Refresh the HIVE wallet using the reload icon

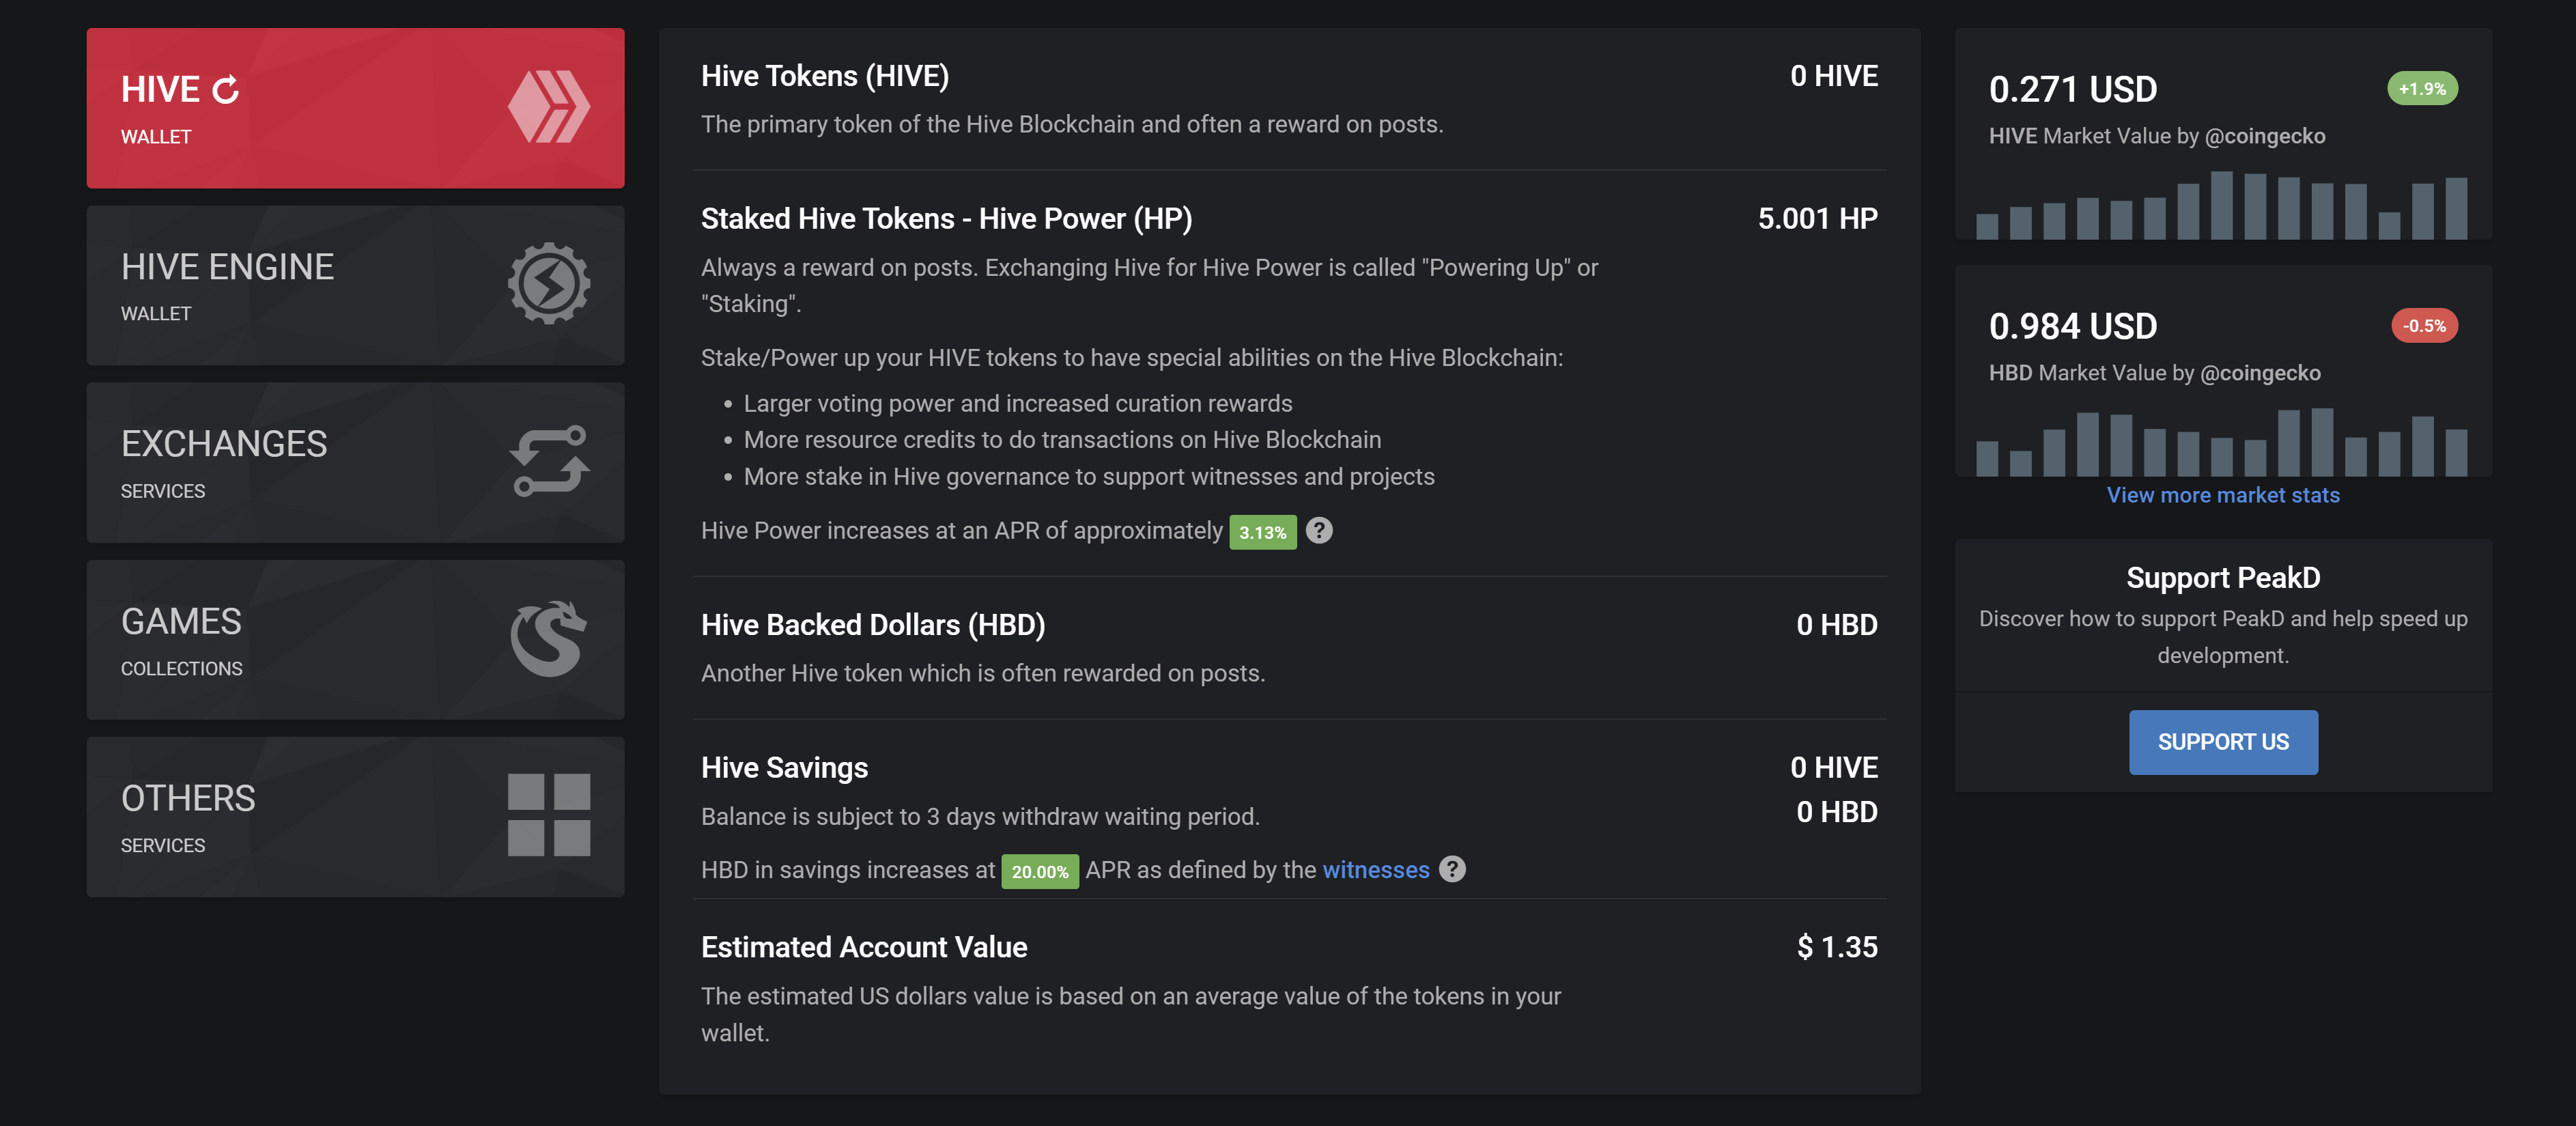pos(226,90)
